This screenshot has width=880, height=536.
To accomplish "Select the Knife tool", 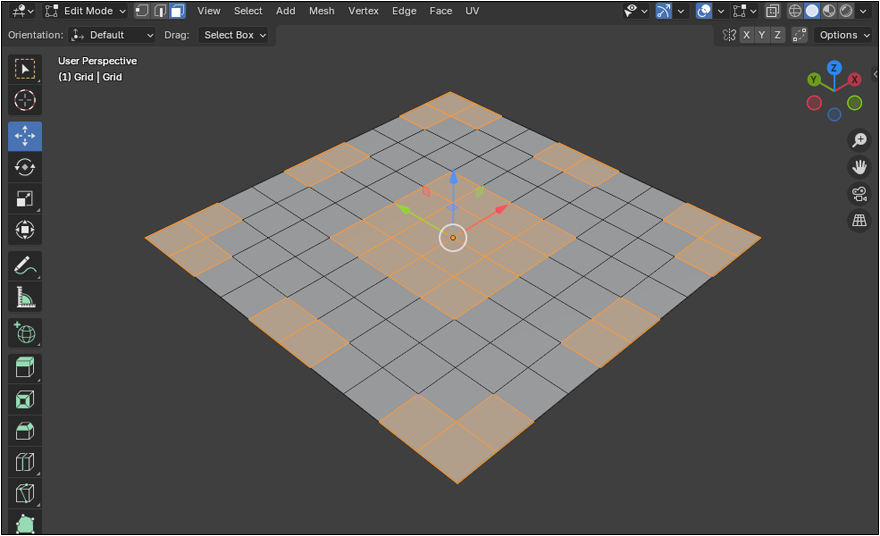I will 25,494.
